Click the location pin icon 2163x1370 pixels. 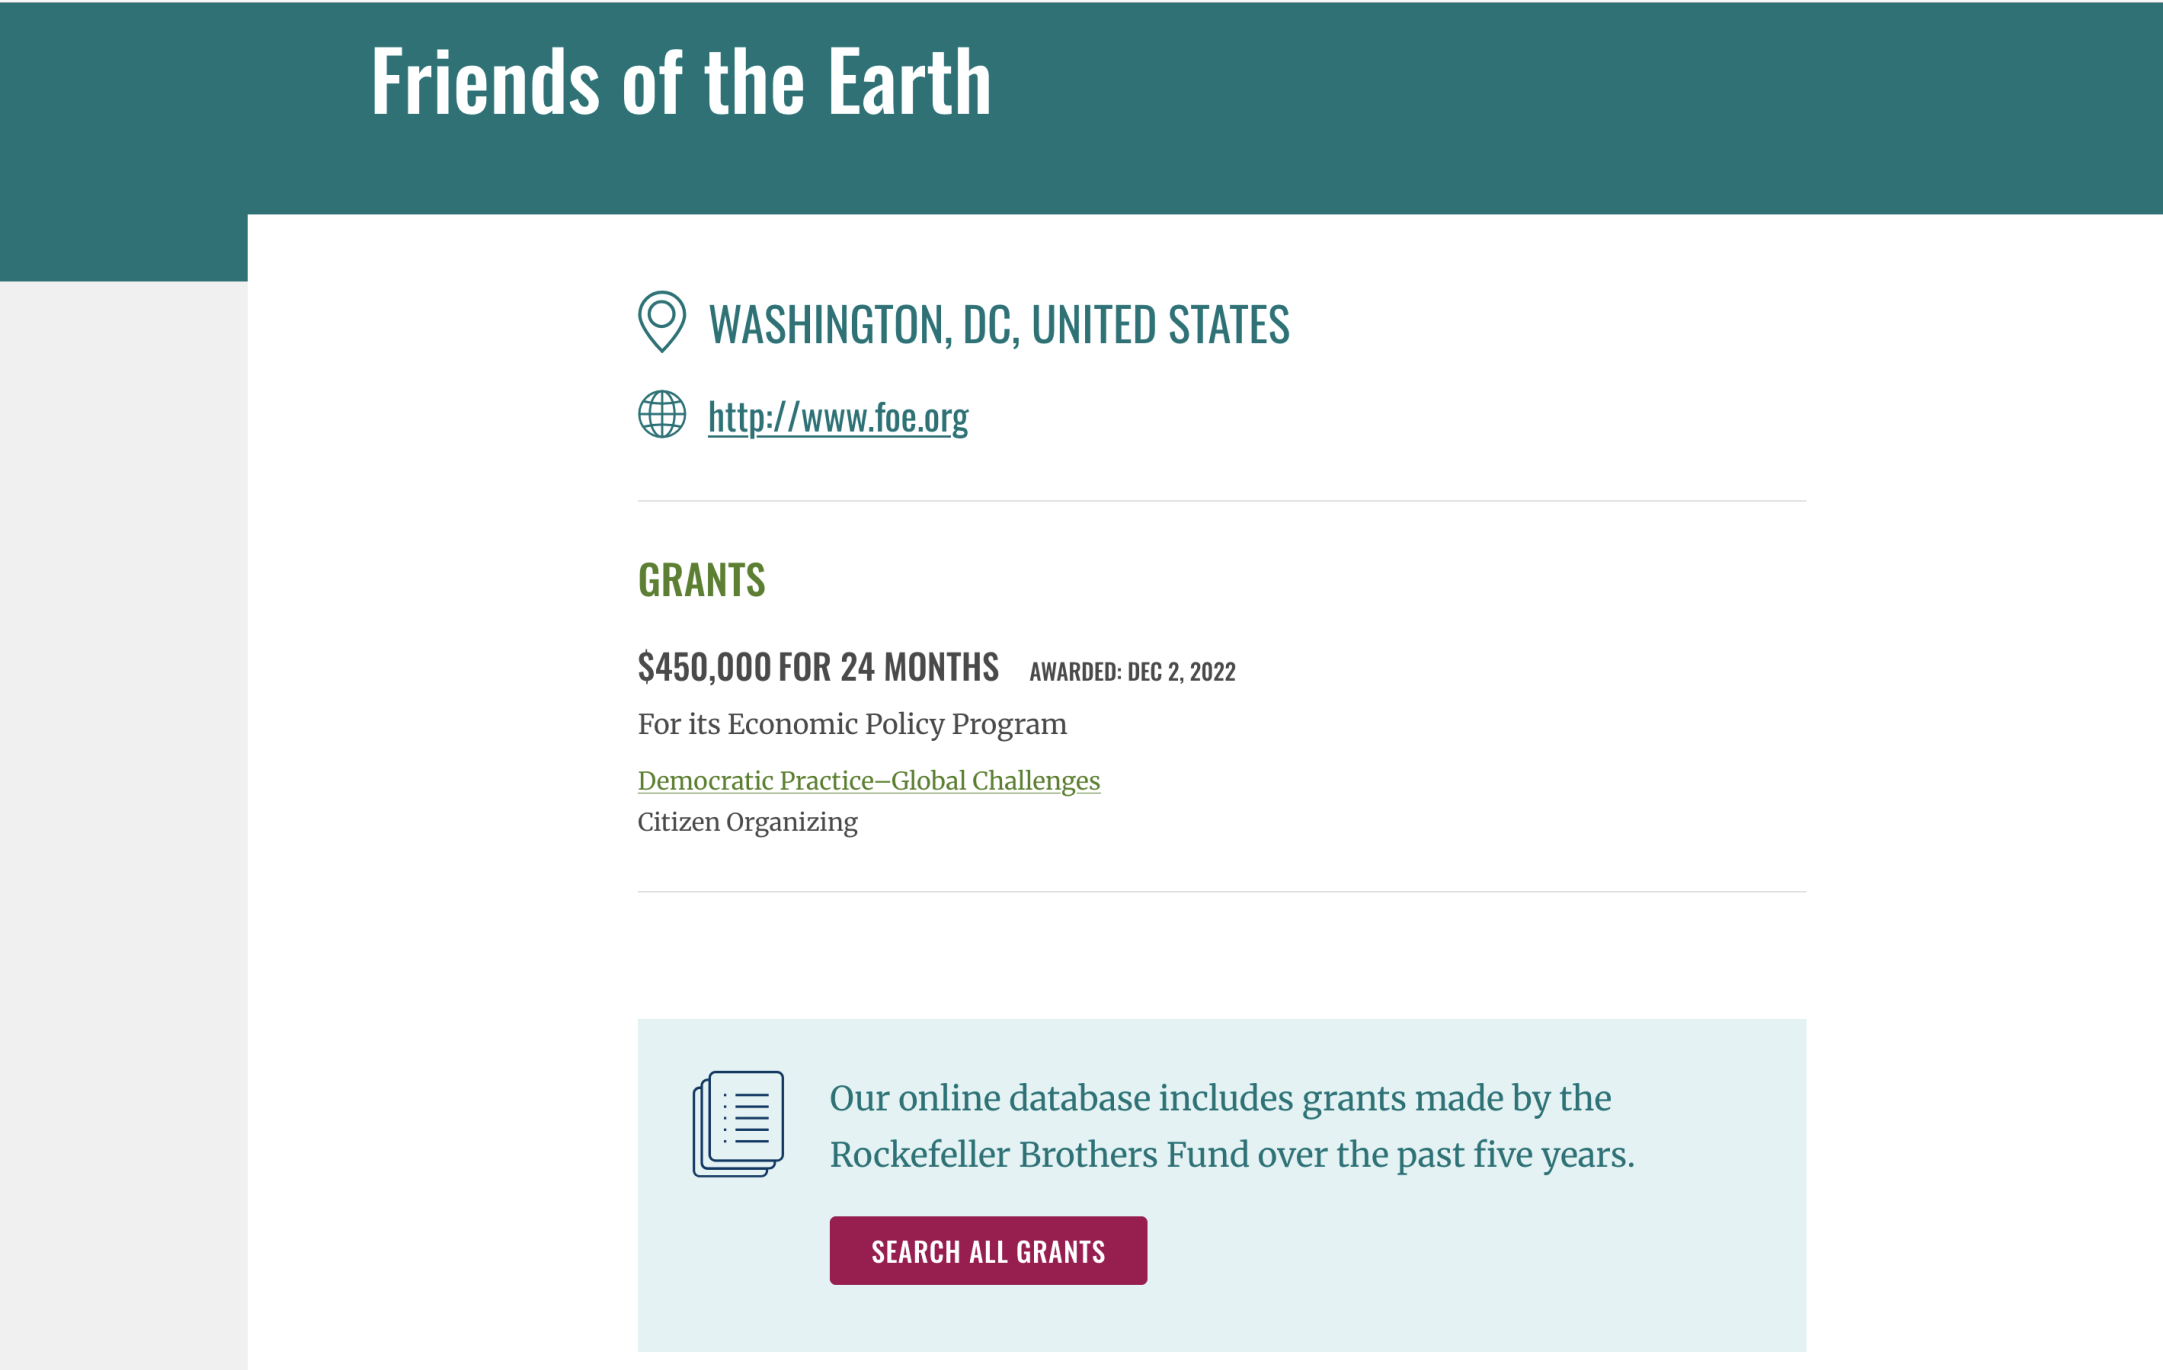[x=662, y=322]
